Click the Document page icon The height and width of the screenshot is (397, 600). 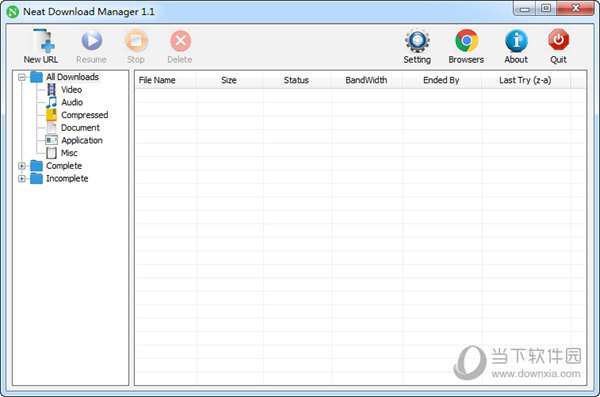[x=51, y=127]
